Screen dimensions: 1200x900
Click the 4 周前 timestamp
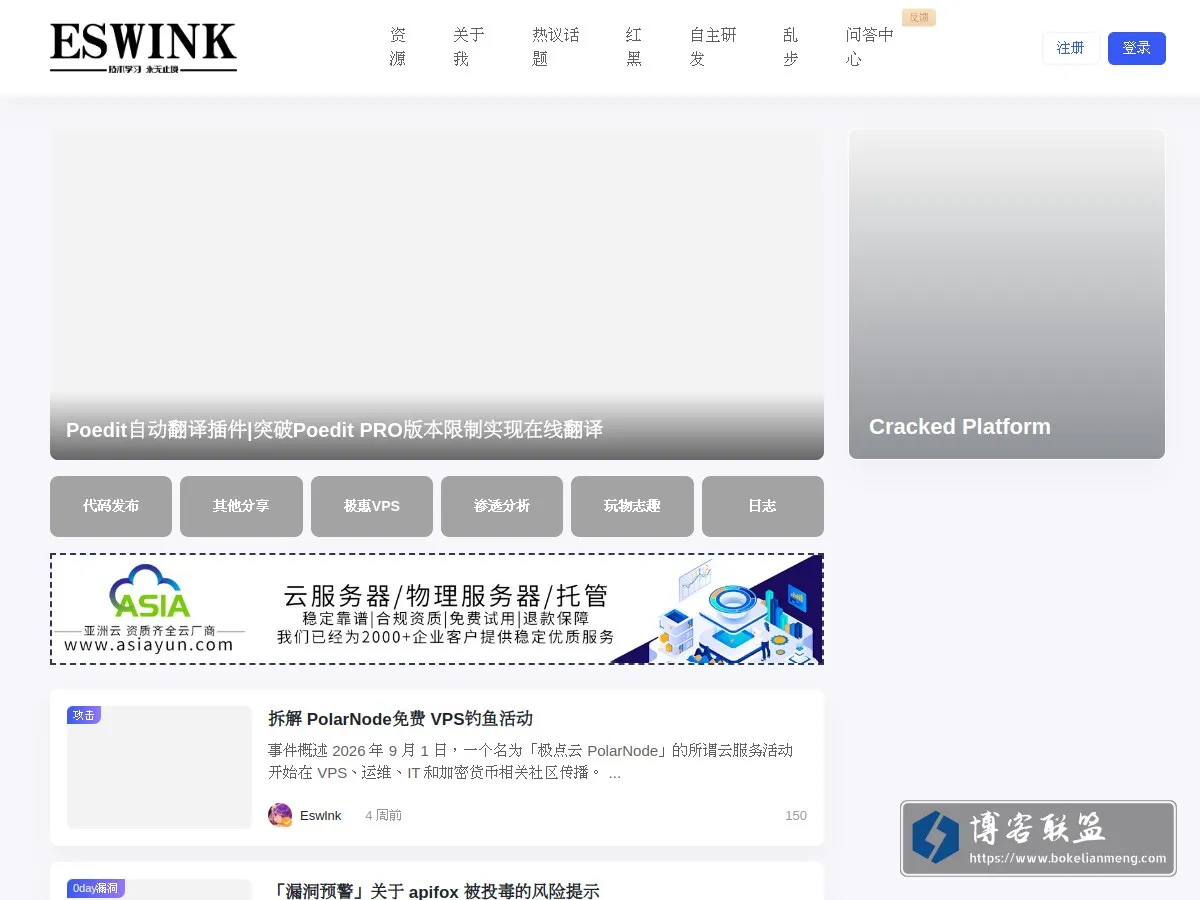click(383, 815)
